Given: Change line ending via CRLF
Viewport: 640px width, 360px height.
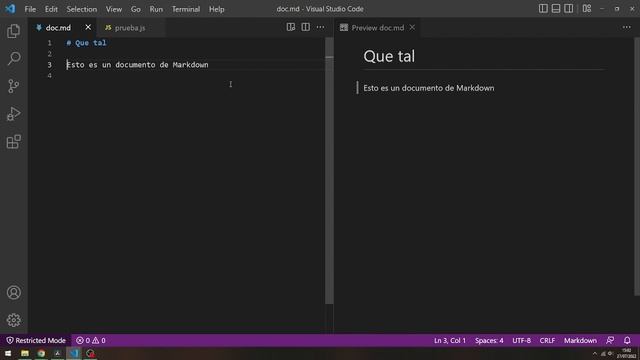Looking at the screenshot, I should 547,340.
